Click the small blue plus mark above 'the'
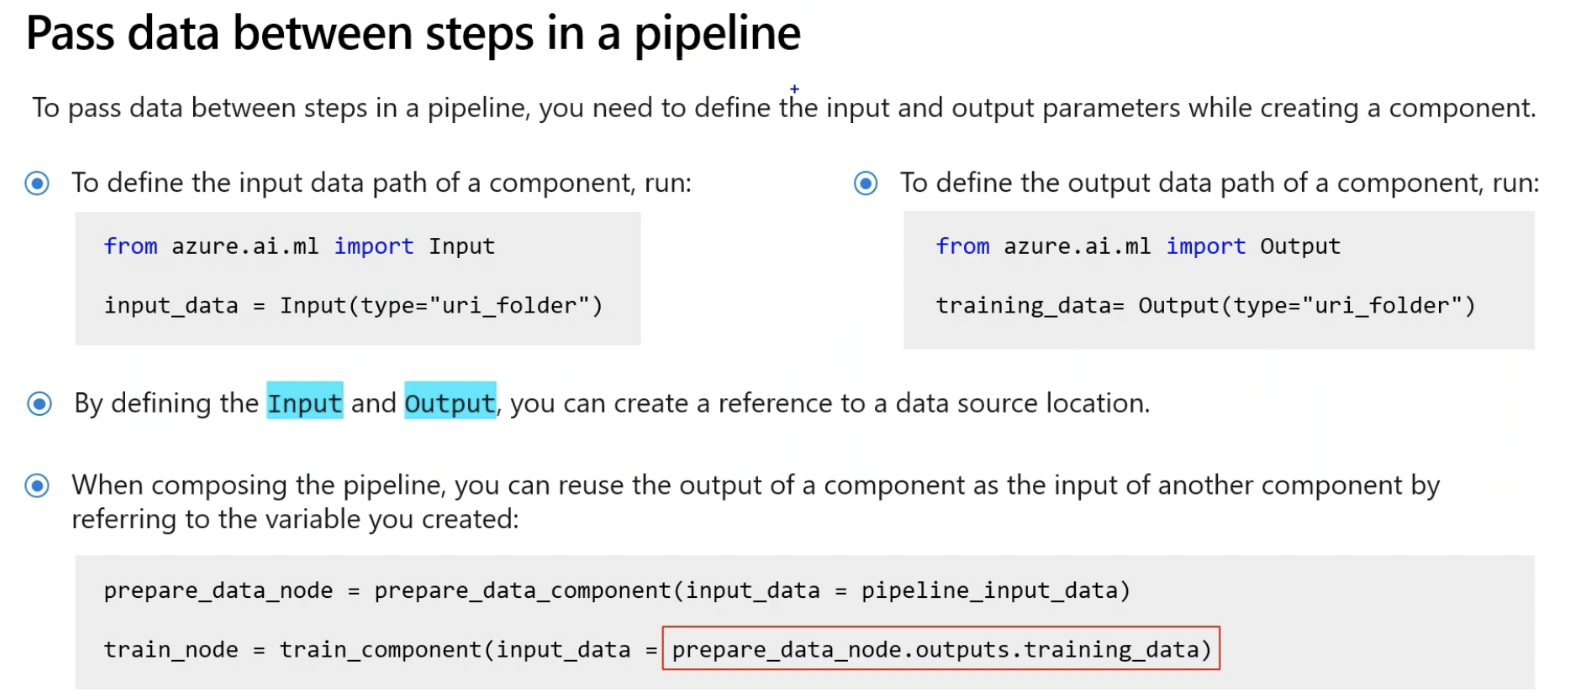 pyautogui.click(x=795, y=89)
